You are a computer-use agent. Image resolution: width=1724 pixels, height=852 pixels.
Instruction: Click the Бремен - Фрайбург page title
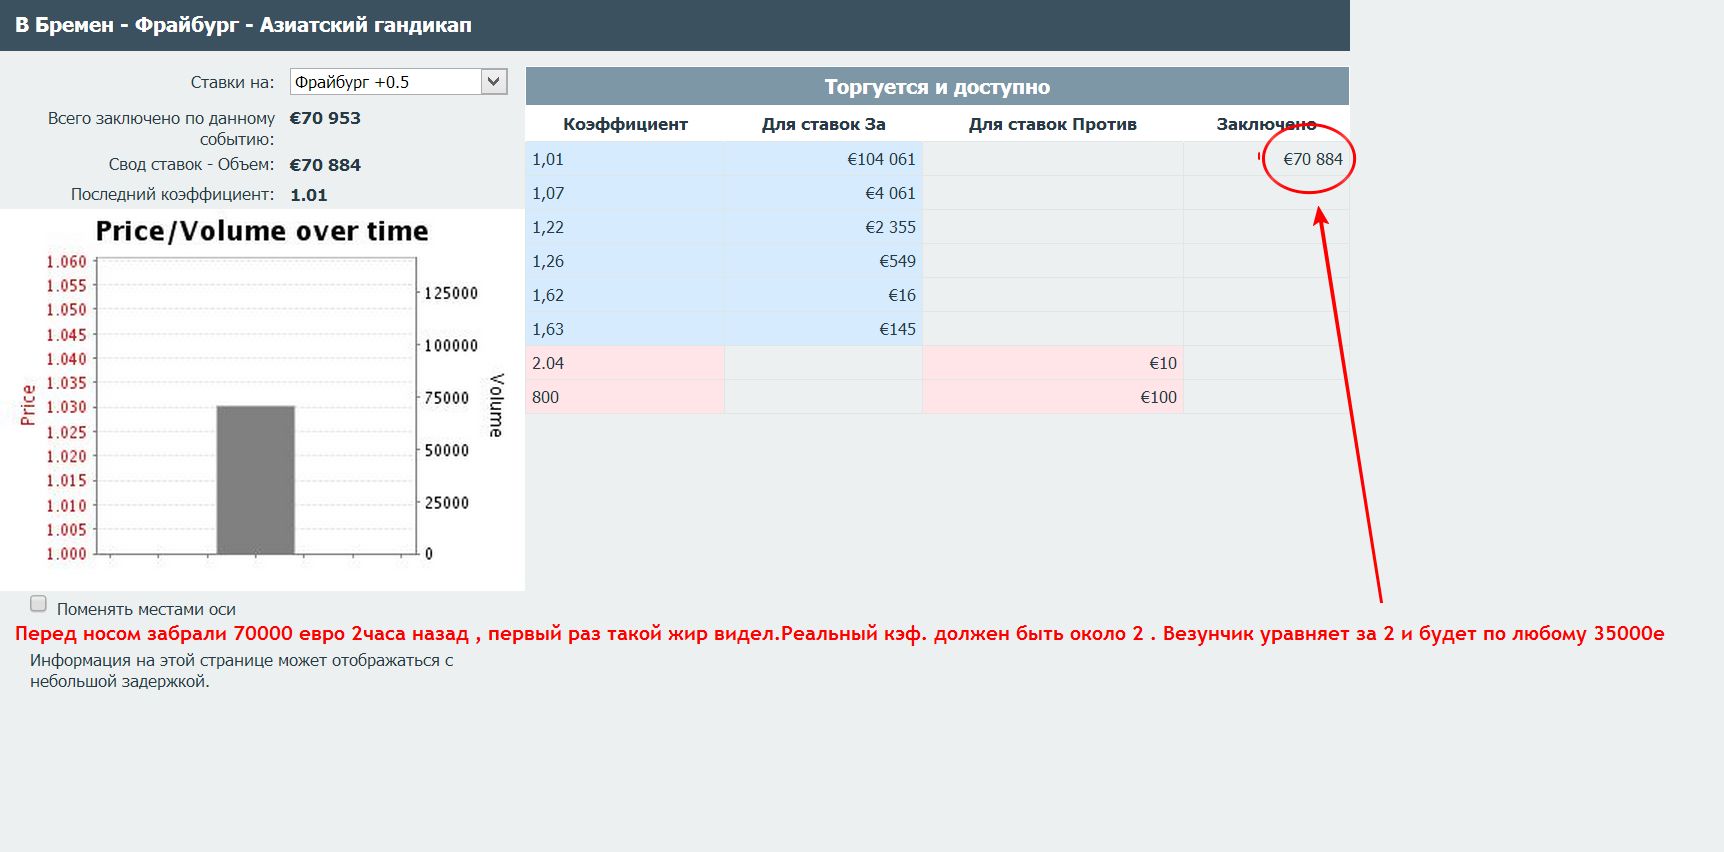coord(243,25)
